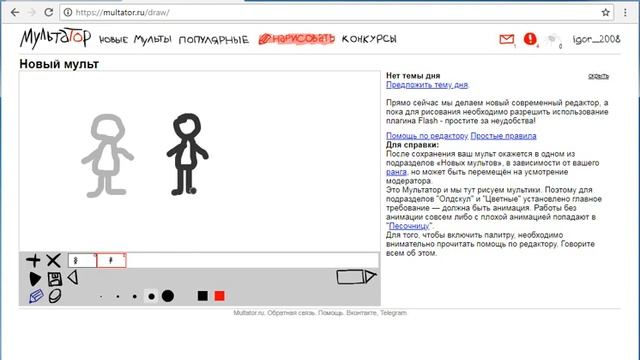This screenshot has width=640, height=360.
Task: Open the Популярные section
Action: pyautogui.click(x=213, y=40)
